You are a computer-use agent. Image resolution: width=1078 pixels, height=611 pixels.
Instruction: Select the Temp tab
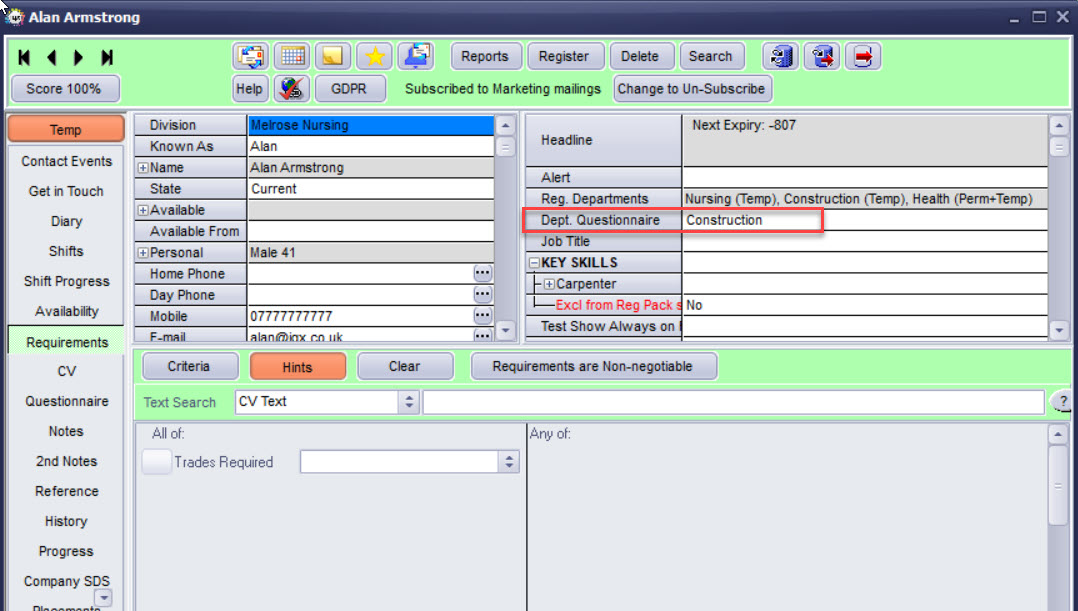(66, 129)
